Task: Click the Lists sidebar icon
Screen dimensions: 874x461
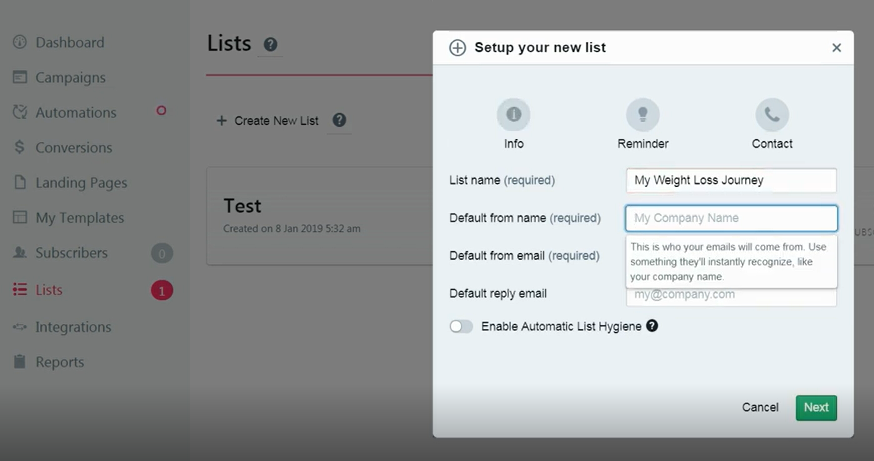Action: tap(20, 290)
